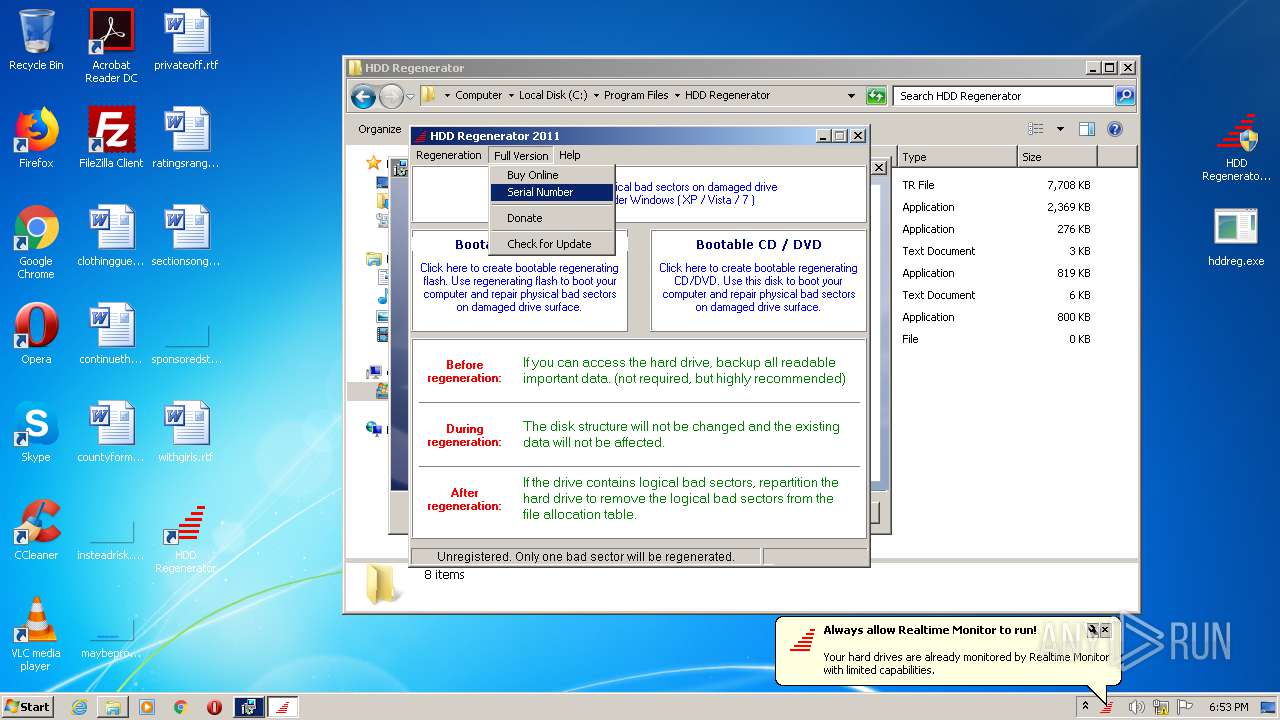The width and height of the screenshot is (1280, 720).
Task: Launch Acrobat Reader DC from desktop
Action: [111, 45]
